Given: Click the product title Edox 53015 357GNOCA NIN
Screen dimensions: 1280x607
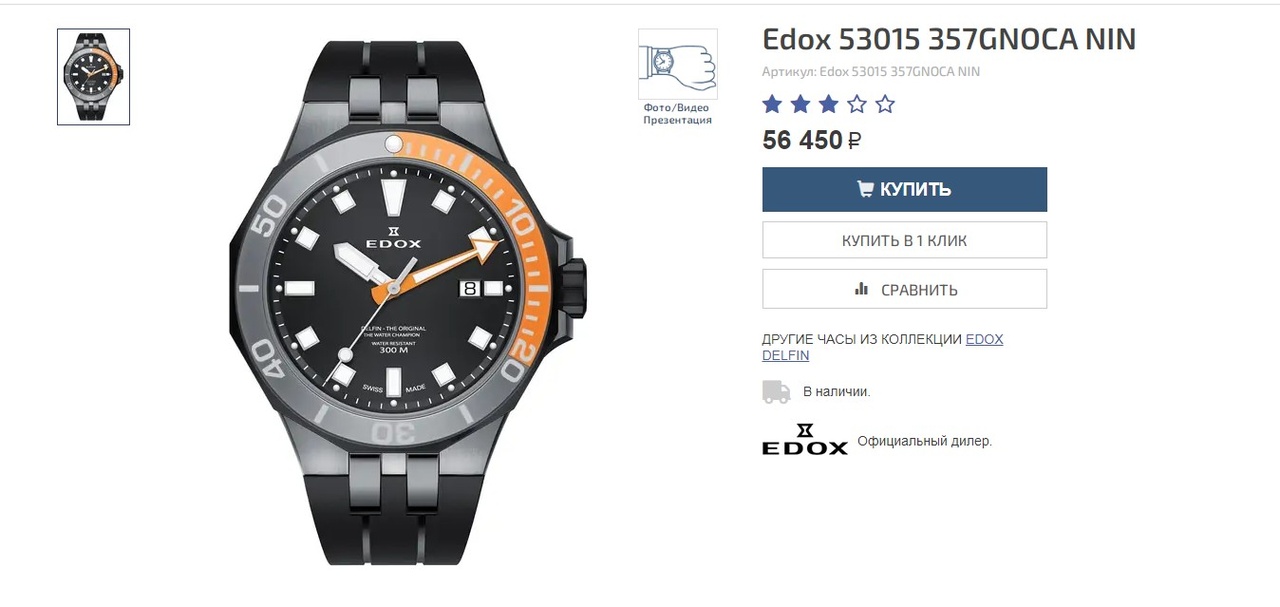Looking at the screenshot, I should (949, 39).
